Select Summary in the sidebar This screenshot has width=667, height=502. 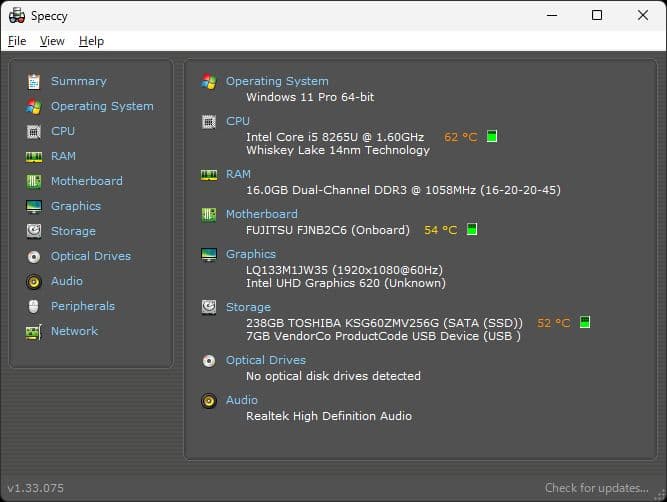click(x=79, y=81)
